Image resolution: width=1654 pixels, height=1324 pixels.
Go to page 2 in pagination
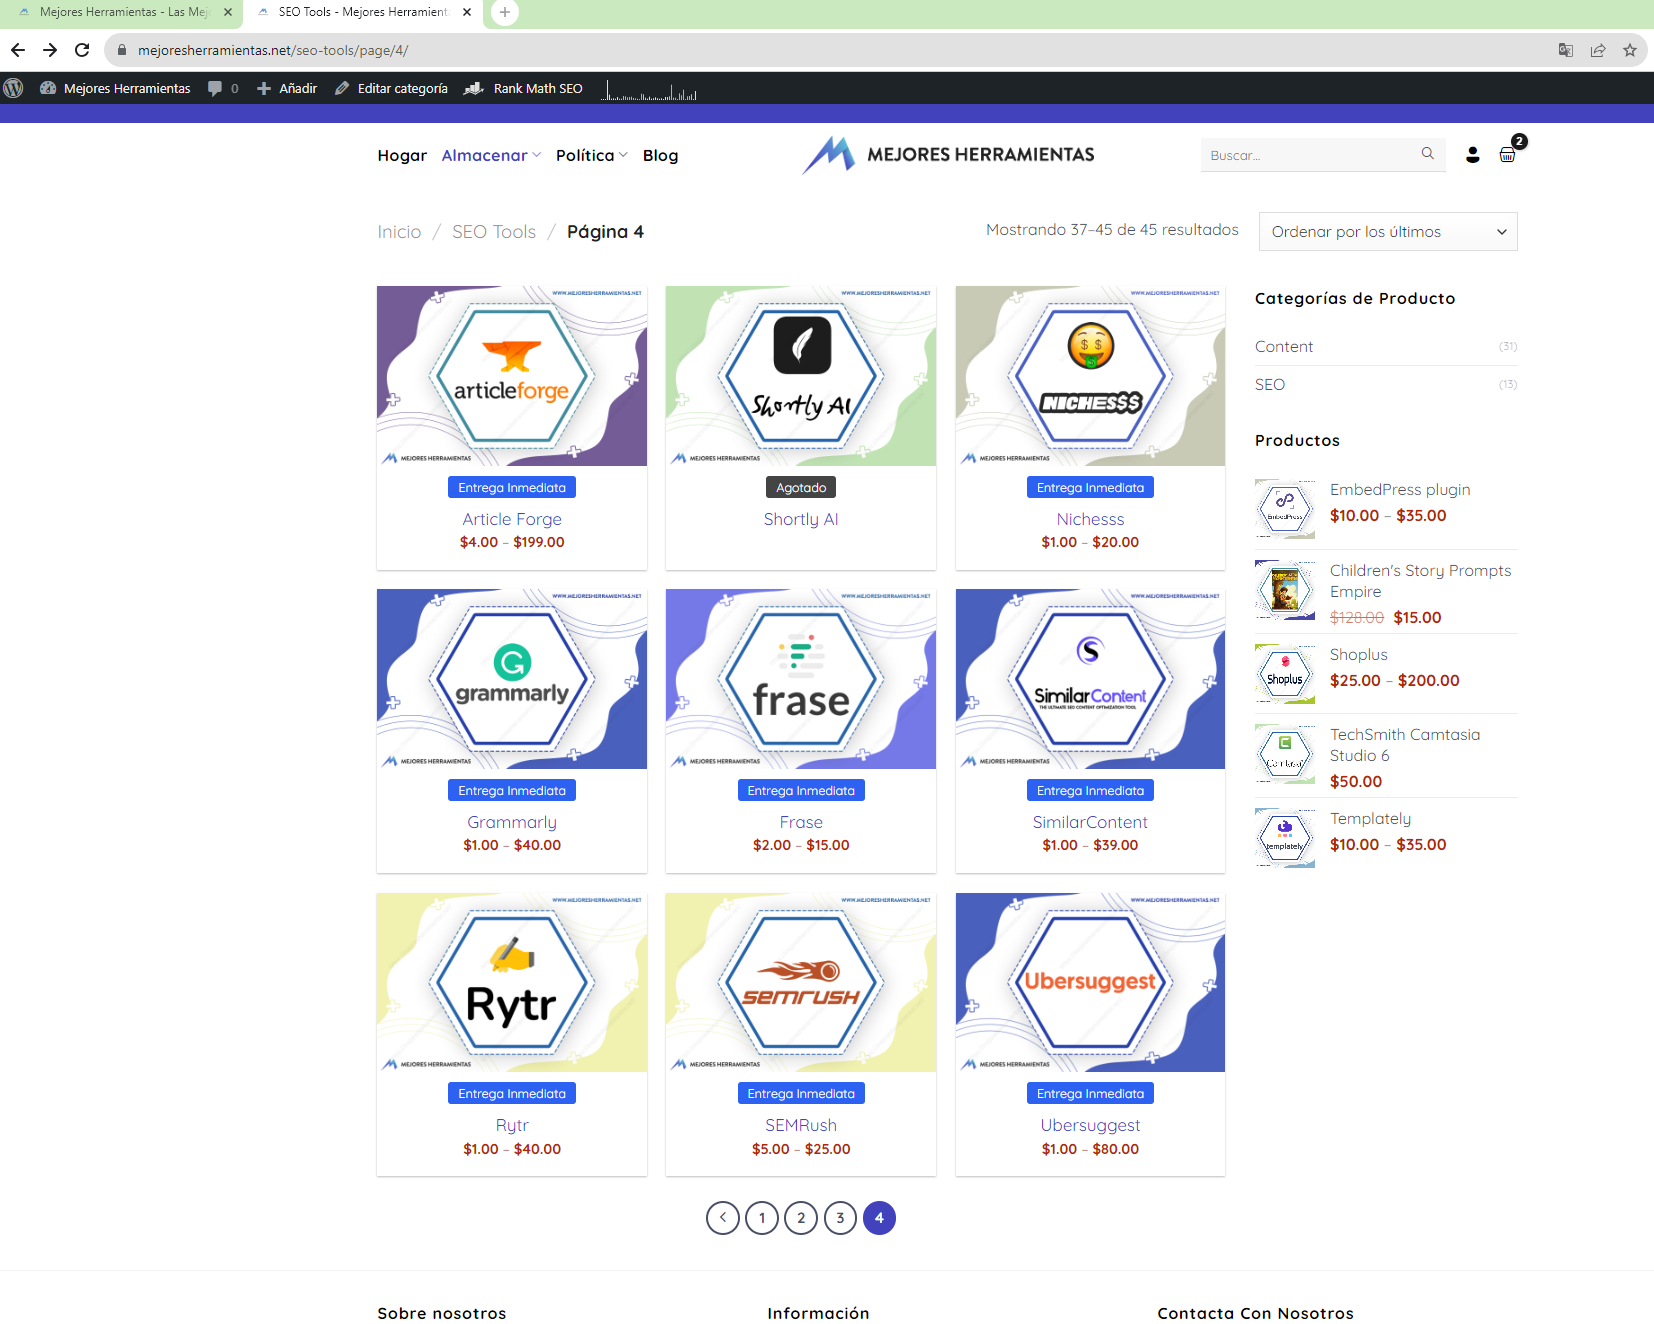coord(801,1218)
